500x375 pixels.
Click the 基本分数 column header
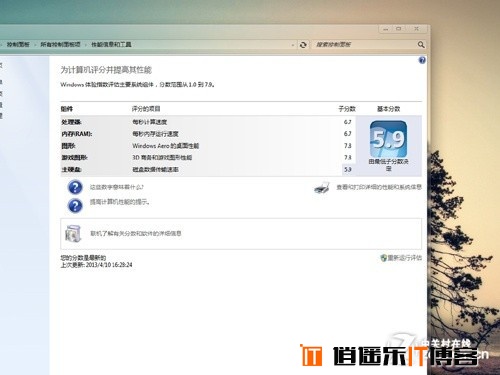pos(388,109)
